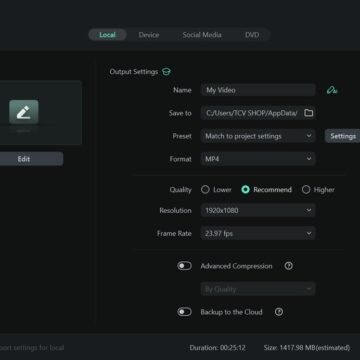Select the Lower quality radio button

(x=205, y=189)
